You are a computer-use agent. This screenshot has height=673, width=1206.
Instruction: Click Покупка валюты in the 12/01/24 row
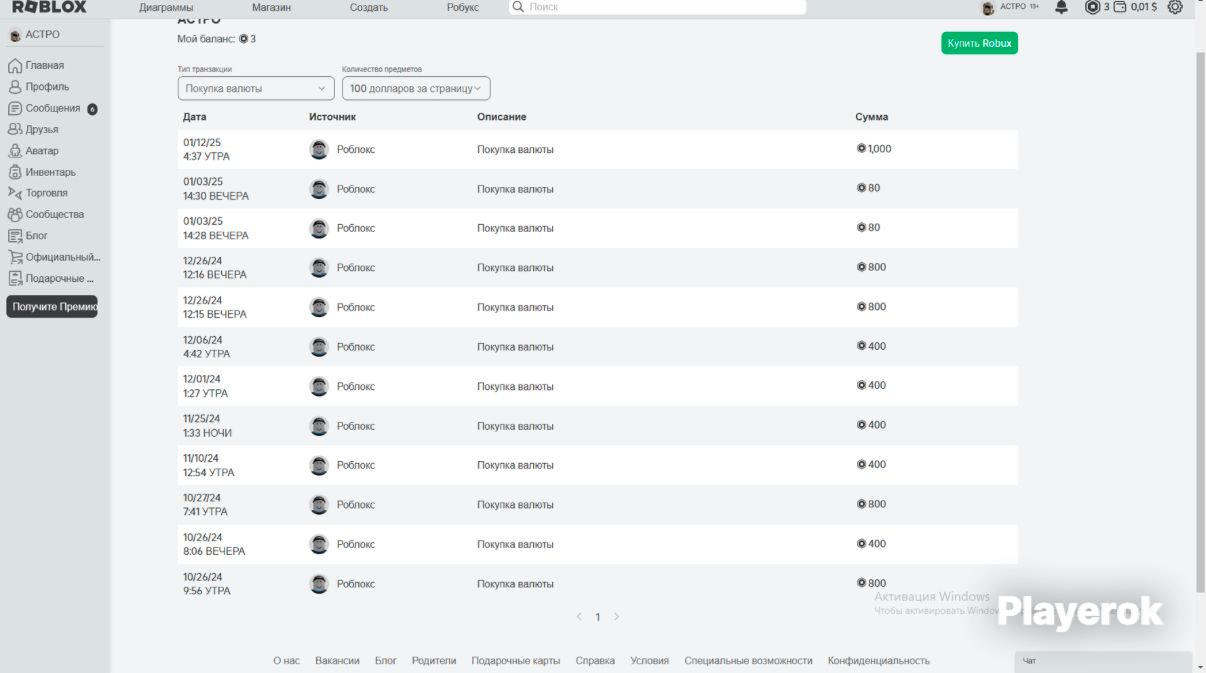(515, 386)
